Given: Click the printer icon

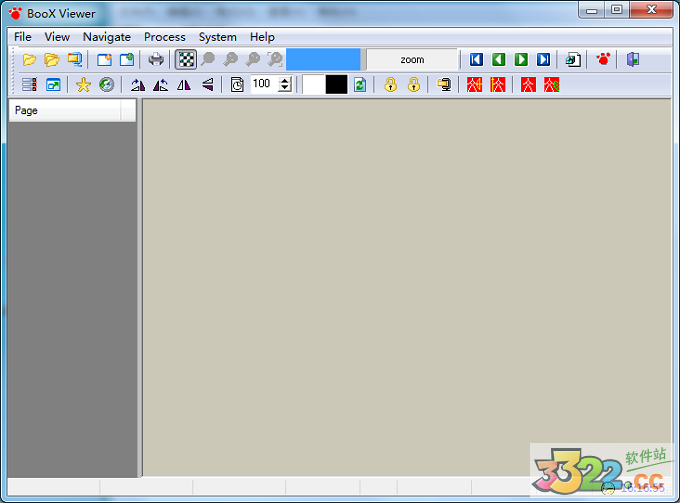Looking at the screenshot, I should coord(156,59).
